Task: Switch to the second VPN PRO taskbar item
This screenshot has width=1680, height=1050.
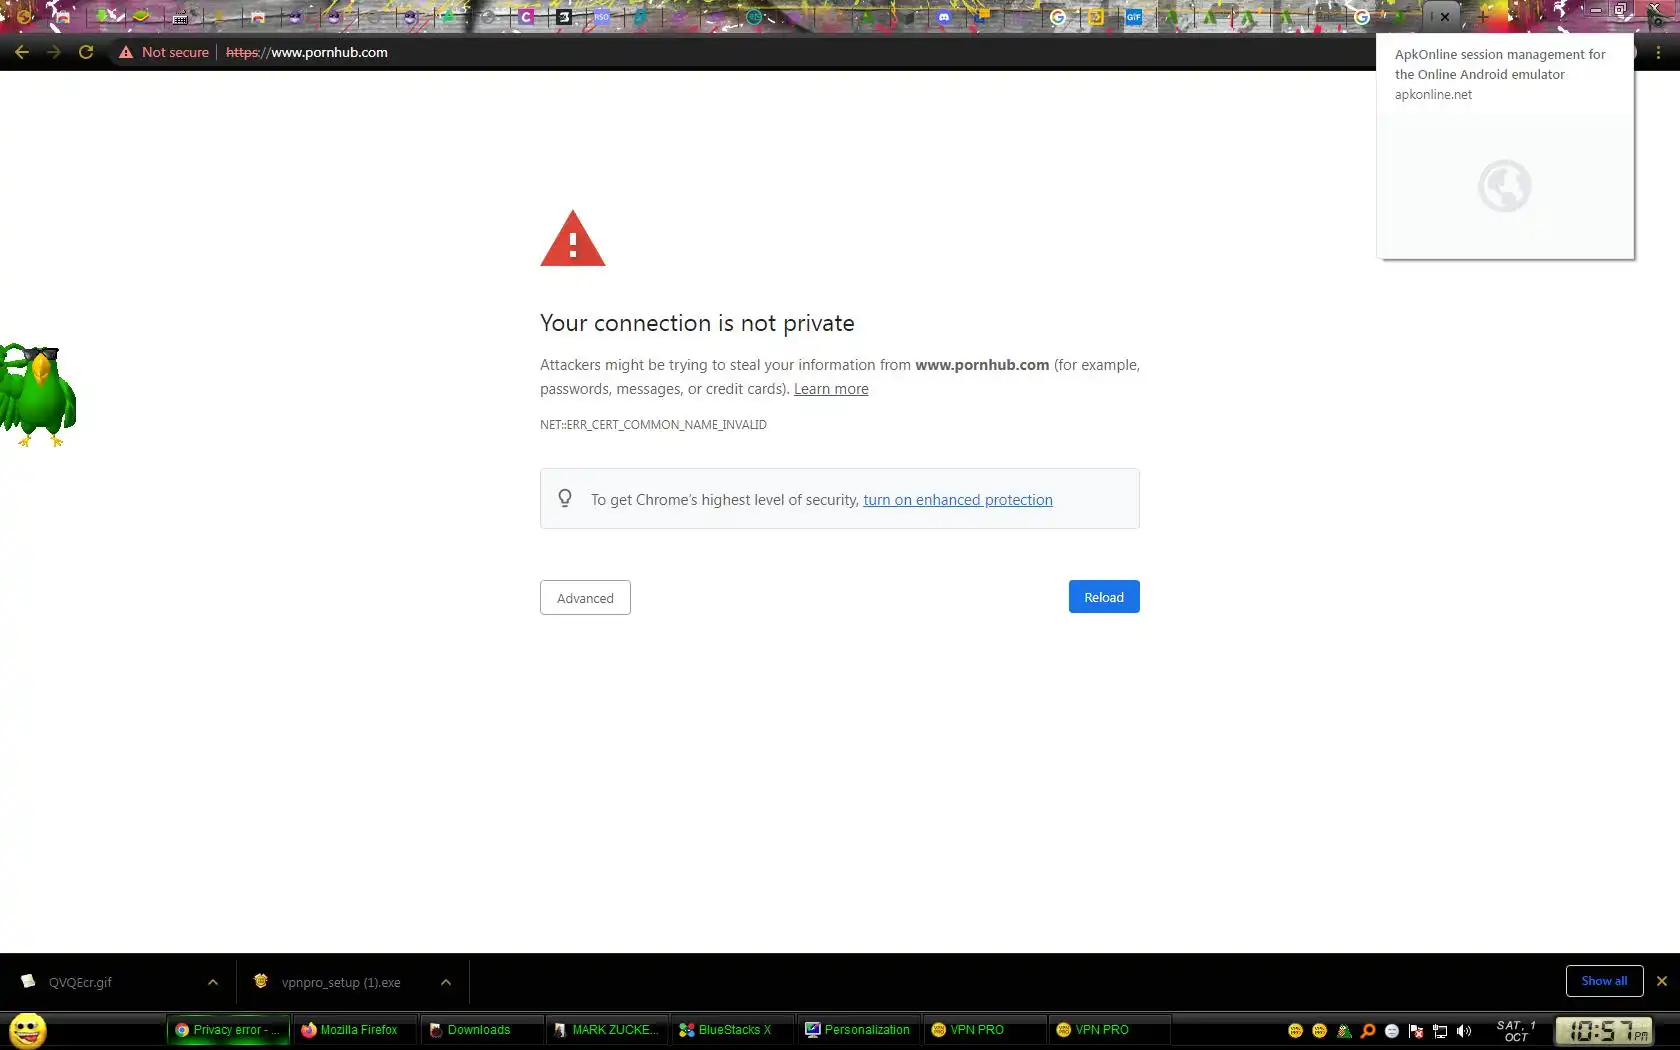Action: (x=1111, y=1030)
